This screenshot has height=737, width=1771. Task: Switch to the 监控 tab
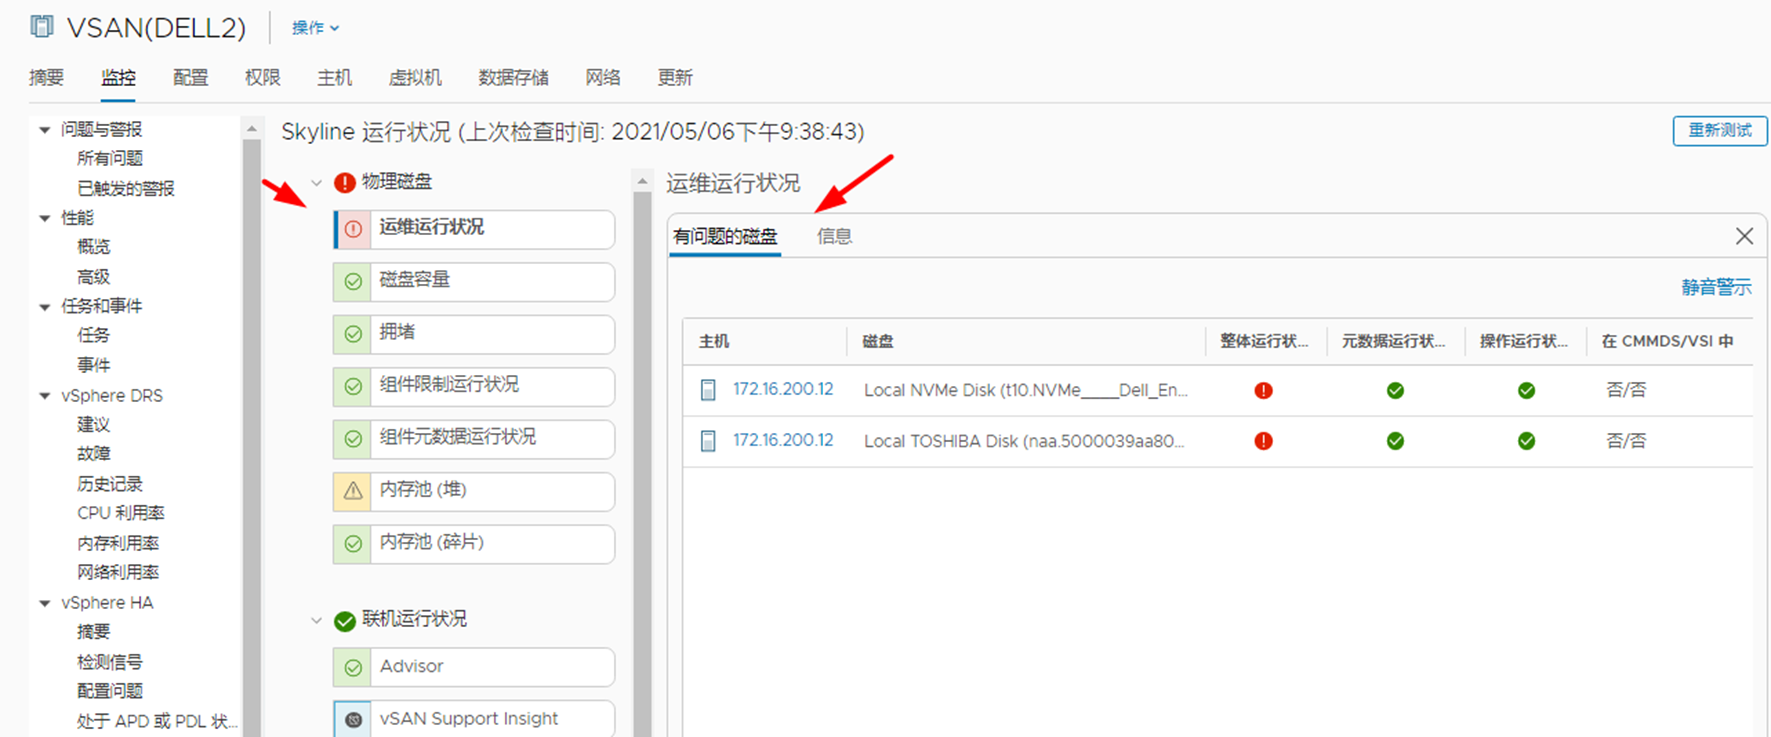[x=118, y=78]
